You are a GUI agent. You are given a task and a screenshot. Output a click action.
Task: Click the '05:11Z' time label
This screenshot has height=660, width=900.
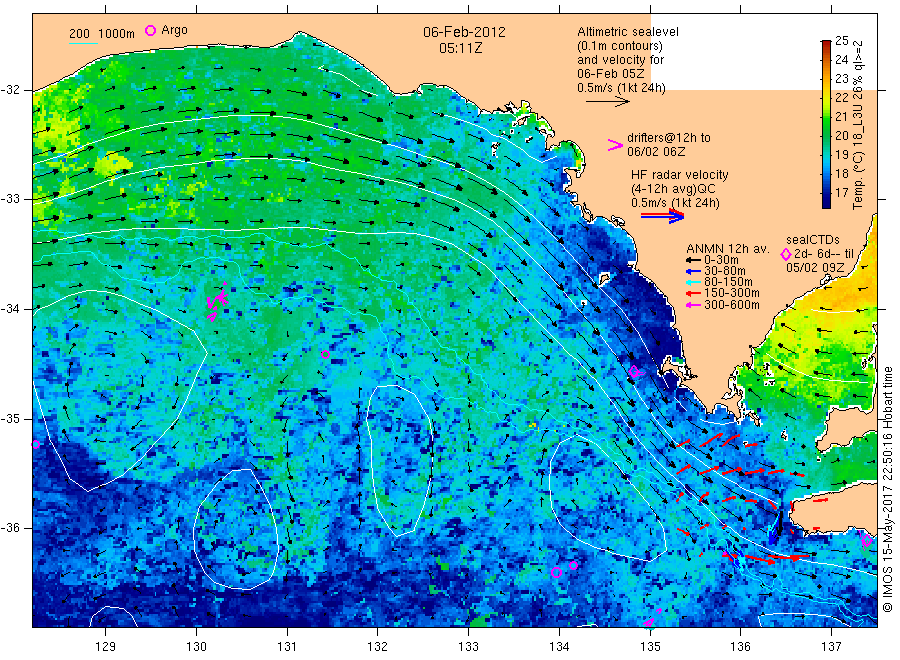click(461, 48)
